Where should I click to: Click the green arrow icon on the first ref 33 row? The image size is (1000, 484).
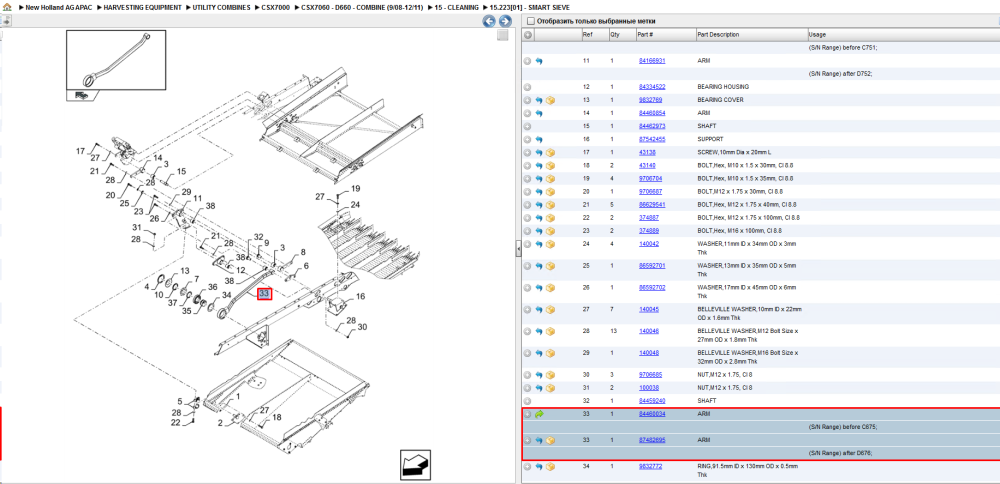click(x=539, y=414)
